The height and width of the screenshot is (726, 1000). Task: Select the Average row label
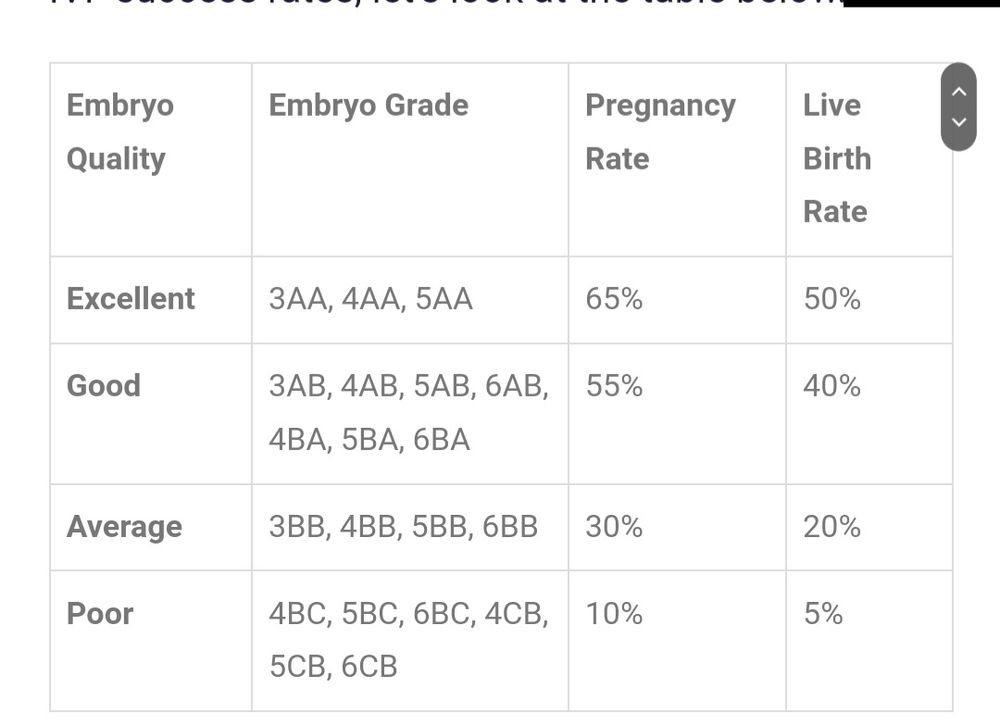click(125, 527)
